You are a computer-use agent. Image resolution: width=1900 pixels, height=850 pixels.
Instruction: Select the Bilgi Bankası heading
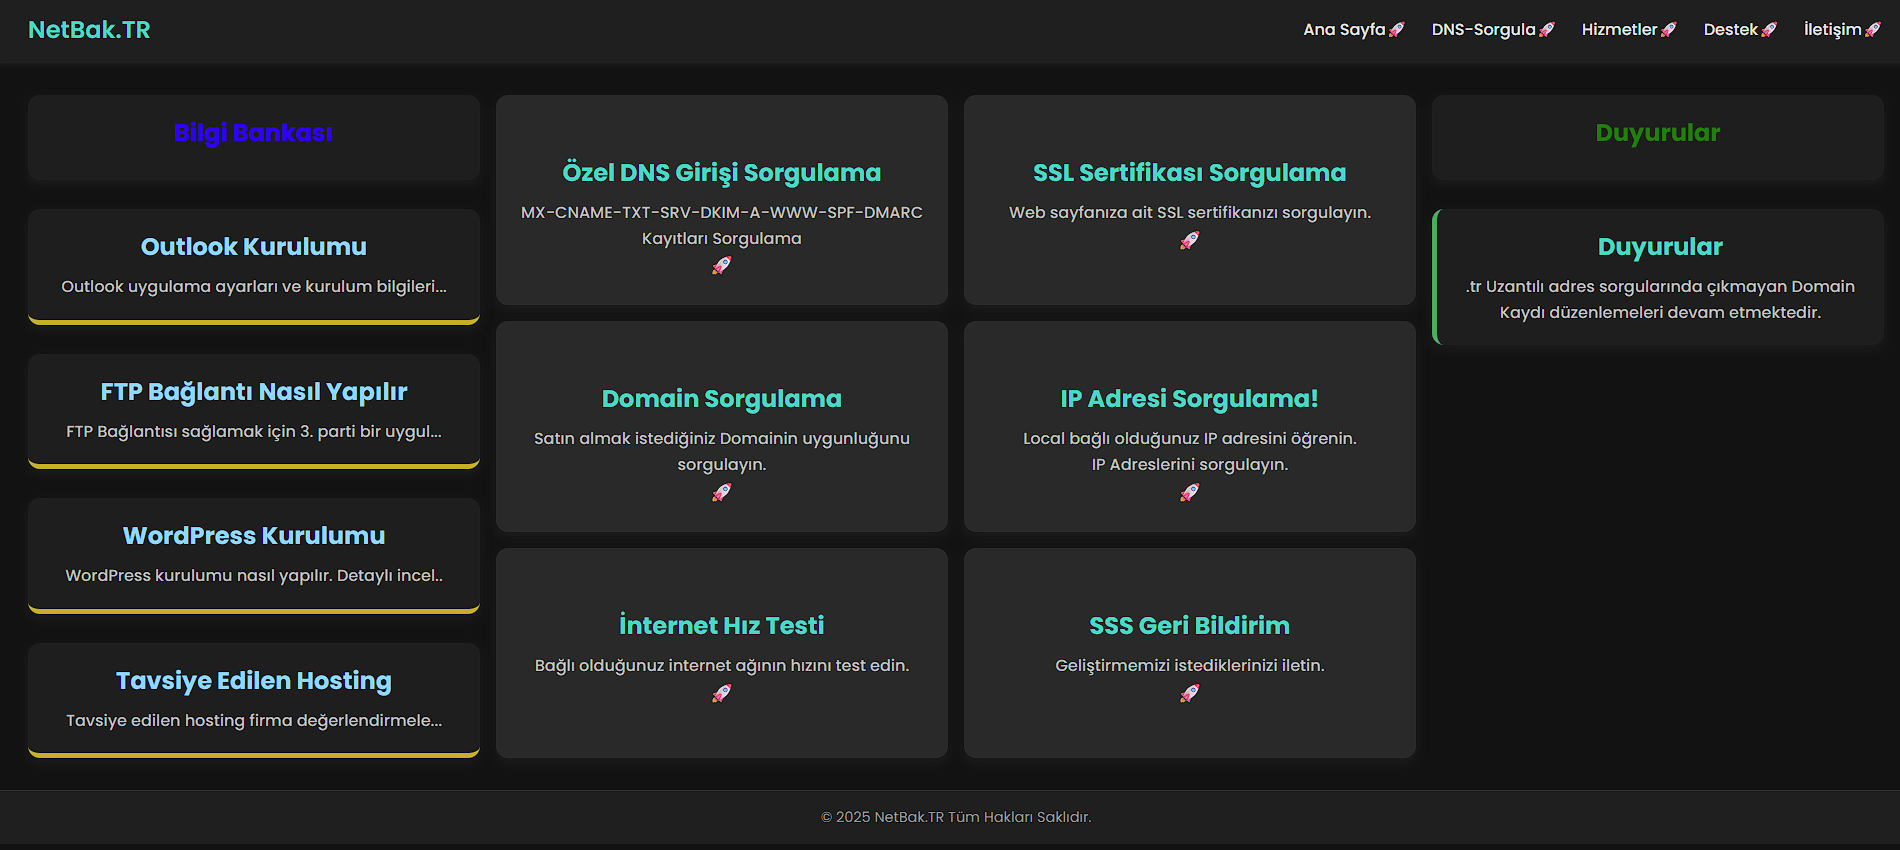point(253,133)
